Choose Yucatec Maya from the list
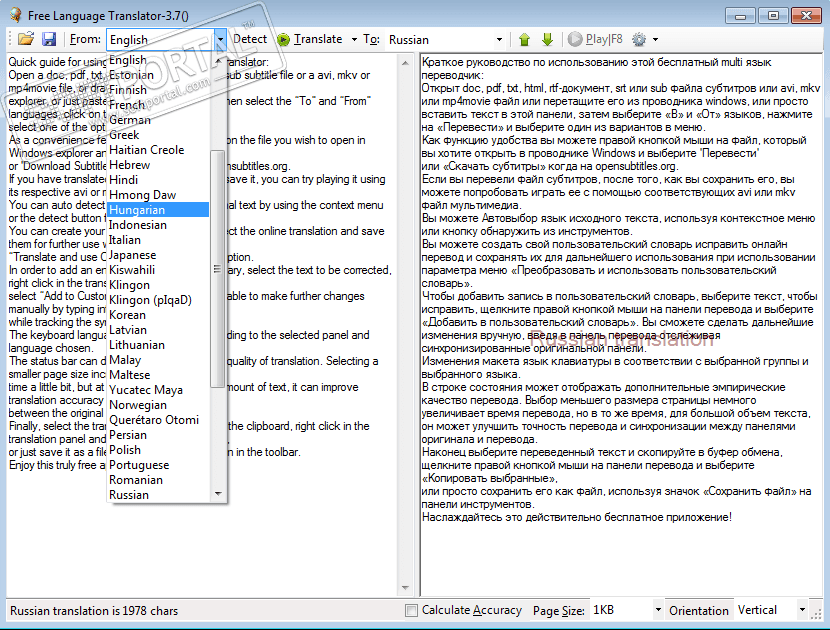Screen dimensions: 830x630 pos(158,390)
